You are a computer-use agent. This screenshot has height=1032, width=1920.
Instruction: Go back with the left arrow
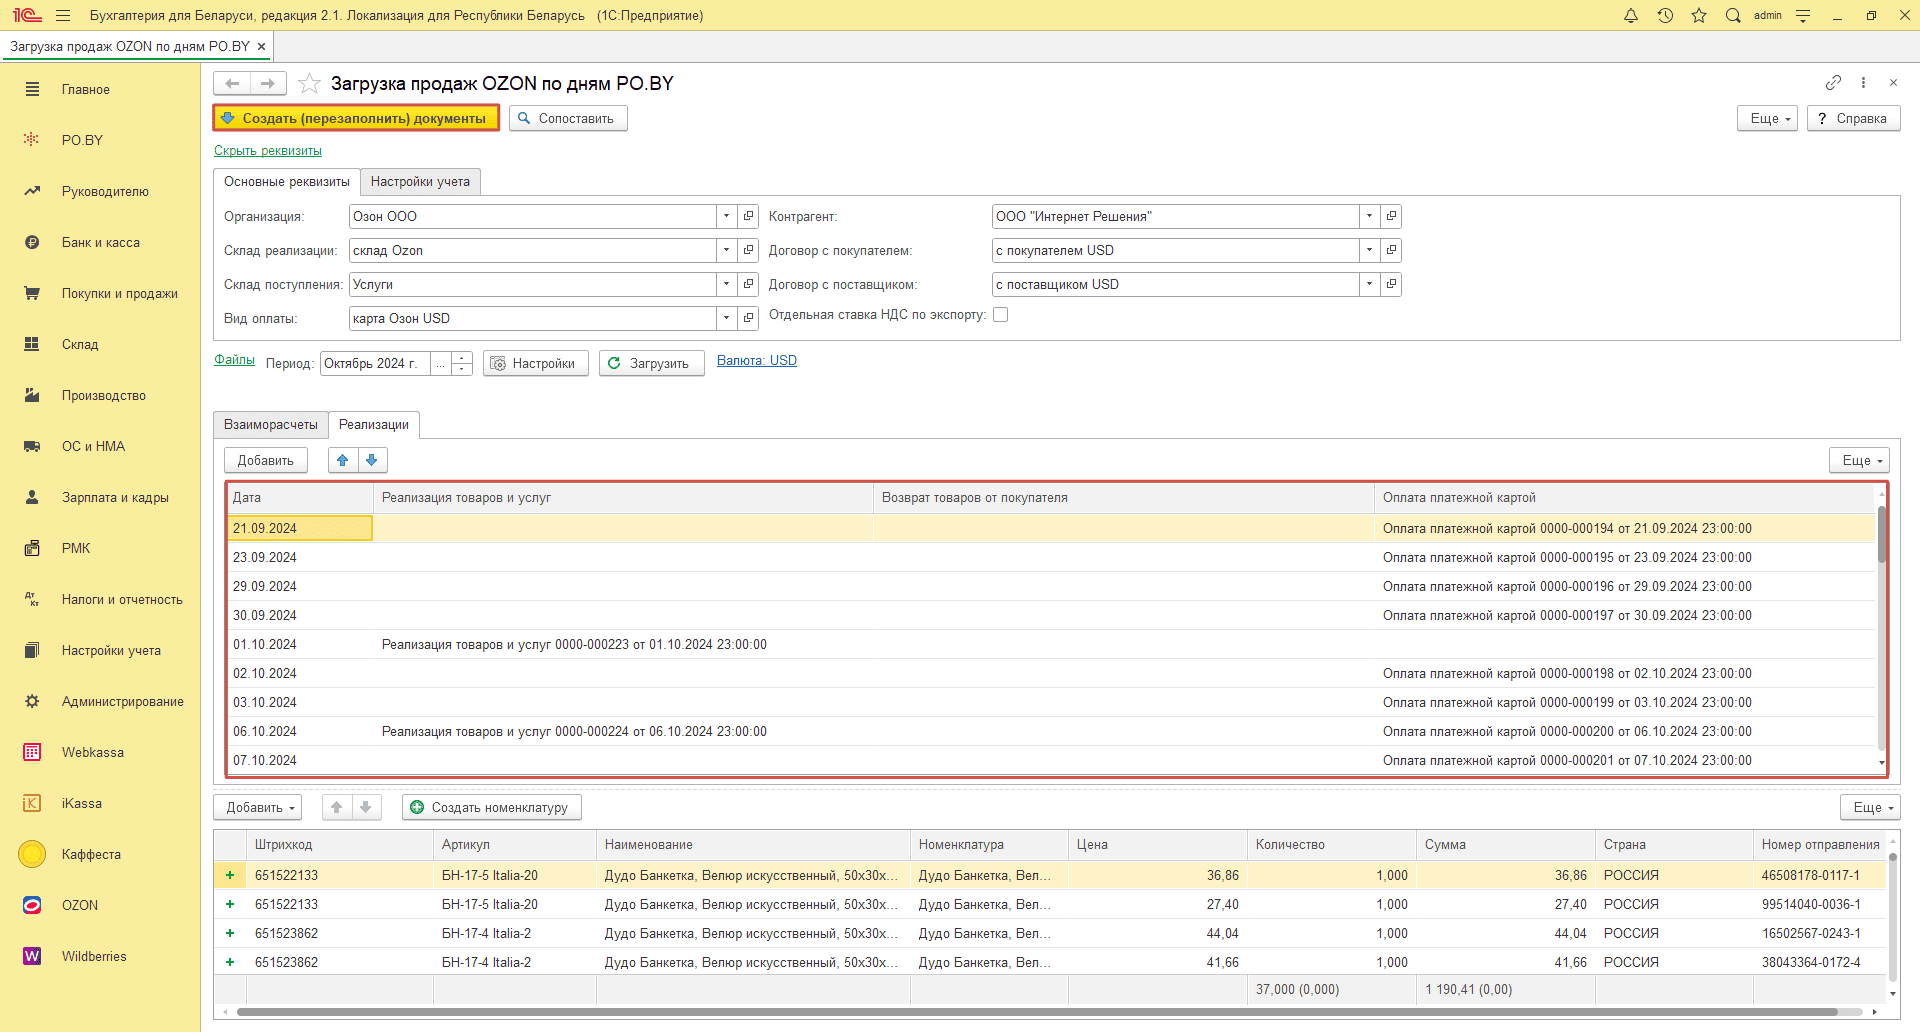point(232,83)
